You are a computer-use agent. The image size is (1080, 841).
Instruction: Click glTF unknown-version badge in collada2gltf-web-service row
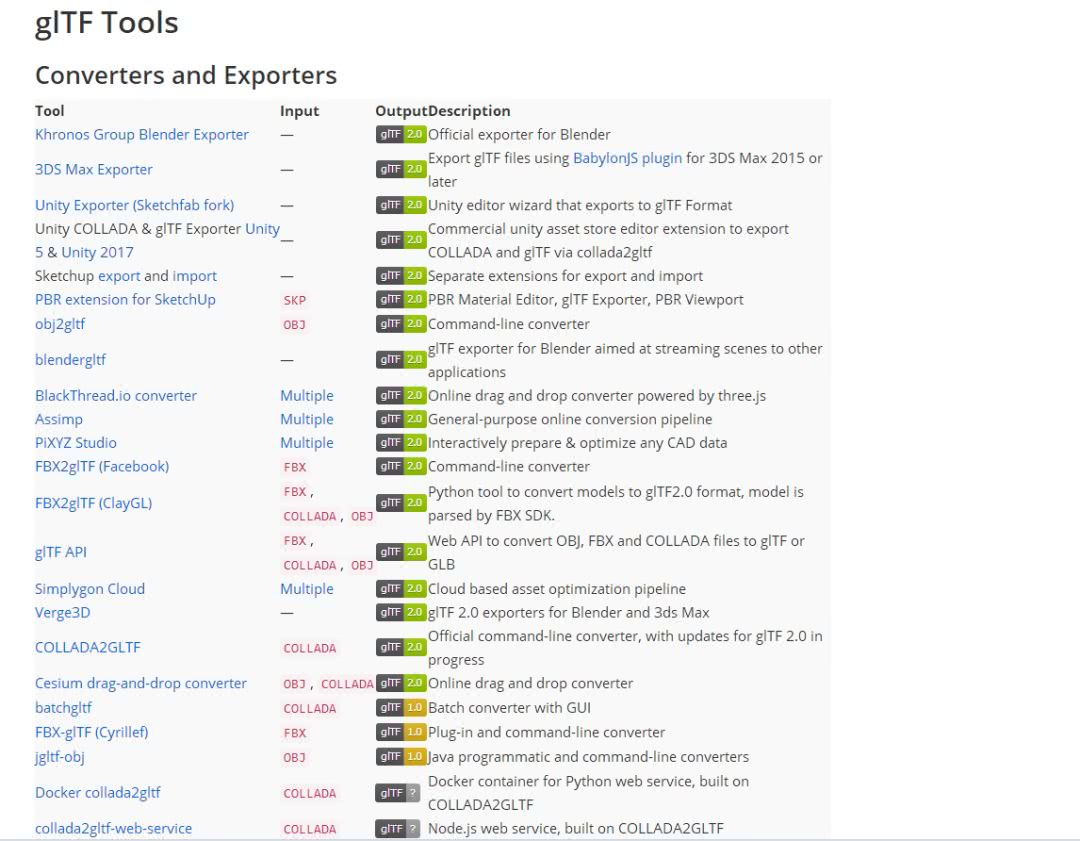[397, 829]
